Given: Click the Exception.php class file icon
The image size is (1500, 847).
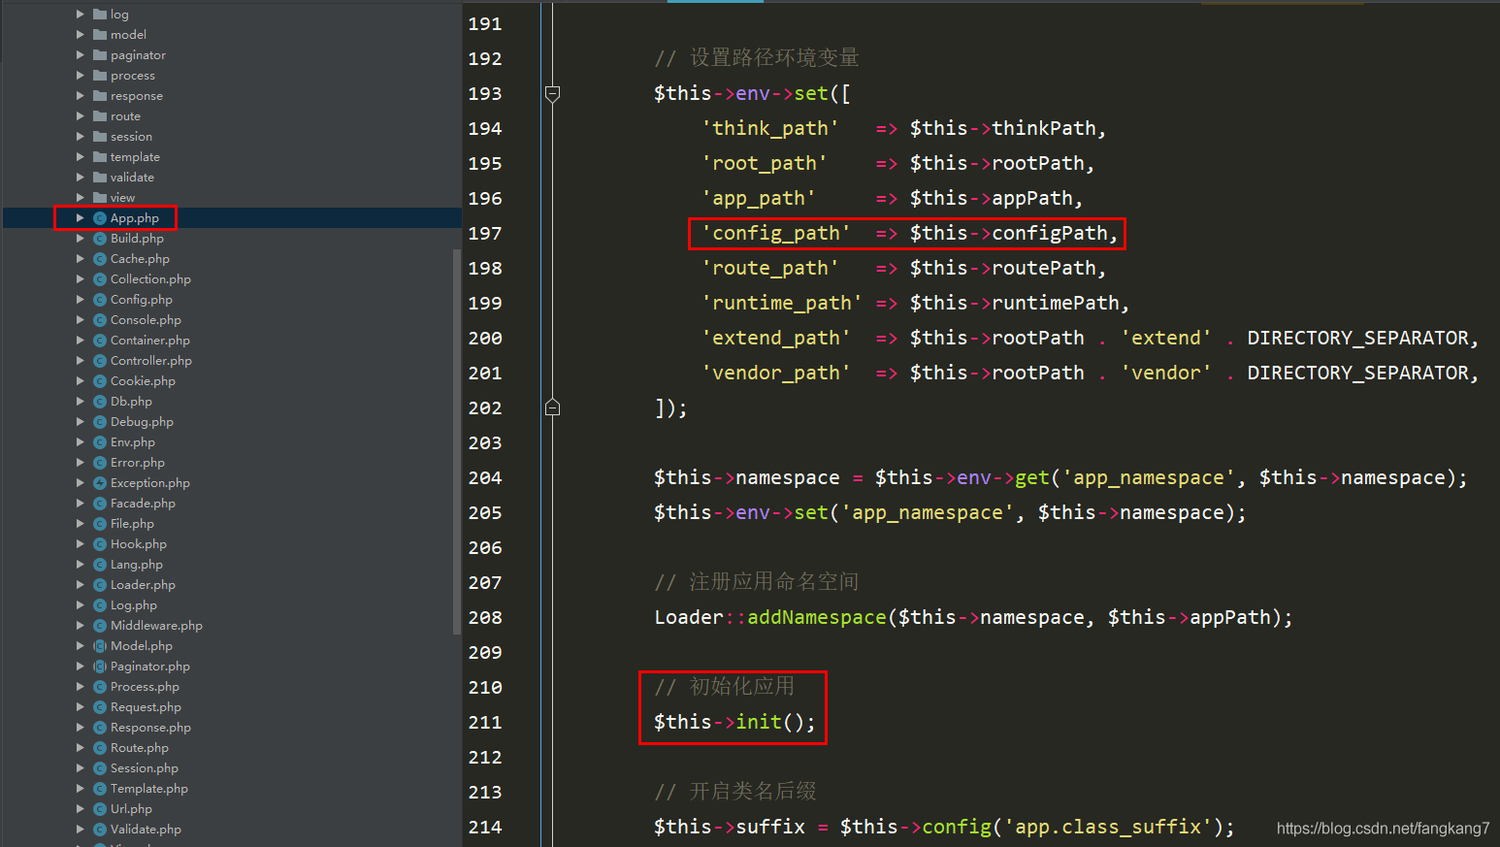Looking at the screenshot, I should coord(100,483).
